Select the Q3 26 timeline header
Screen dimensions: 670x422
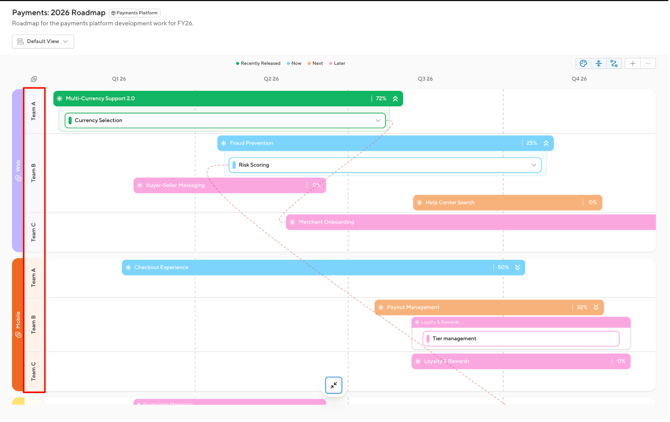pyautogui.click(x=425, y=79)
